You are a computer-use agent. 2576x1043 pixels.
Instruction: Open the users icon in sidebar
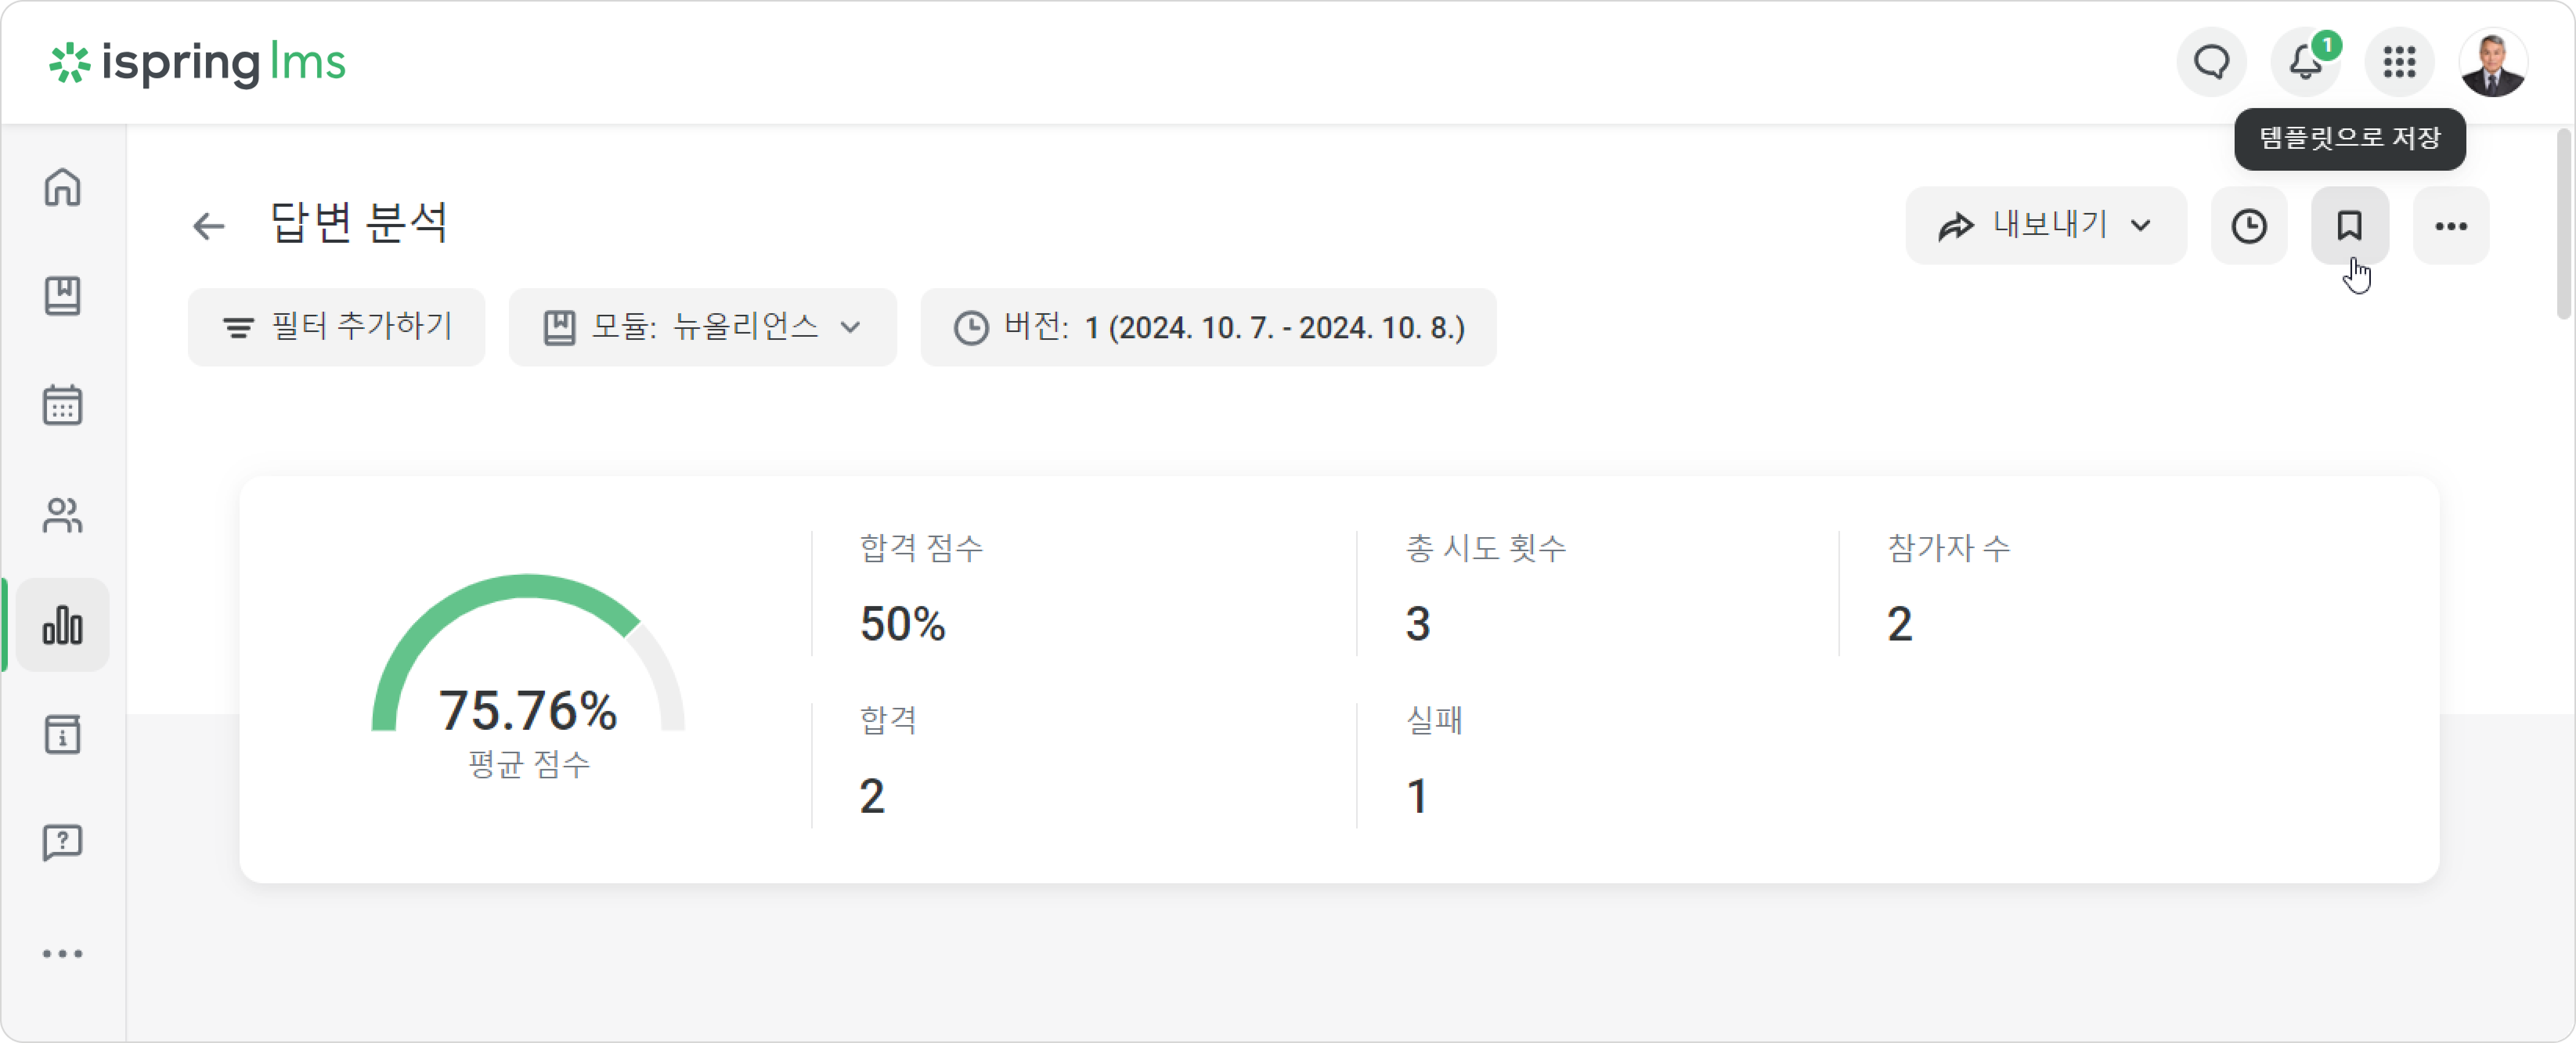62,515
